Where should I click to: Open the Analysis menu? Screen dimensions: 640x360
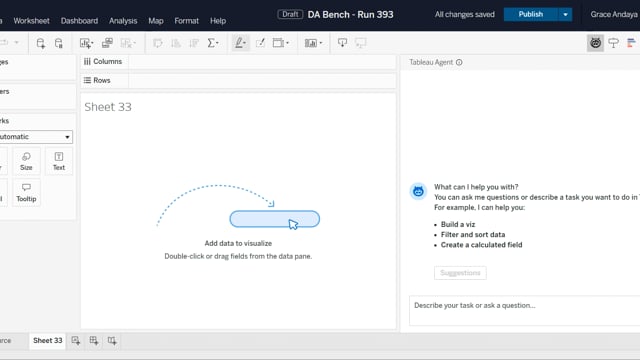click(123, 21)
